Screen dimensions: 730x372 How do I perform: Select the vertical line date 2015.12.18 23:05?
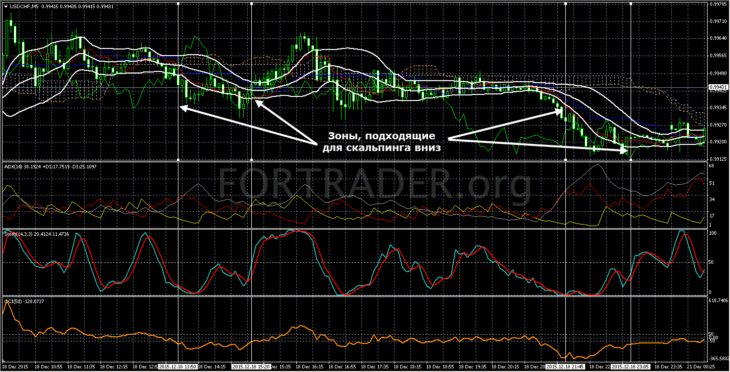pyautogui.click(x=631, y=367)
